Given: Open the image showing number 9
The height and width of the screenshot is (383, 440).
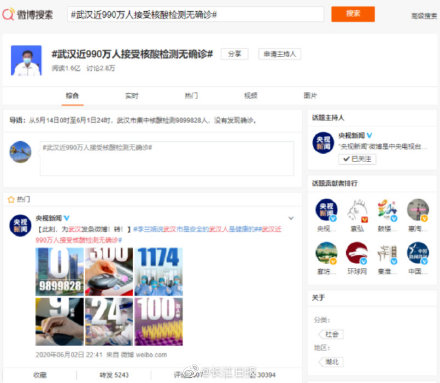Looking at the screenshot, I should pos(60,322).
